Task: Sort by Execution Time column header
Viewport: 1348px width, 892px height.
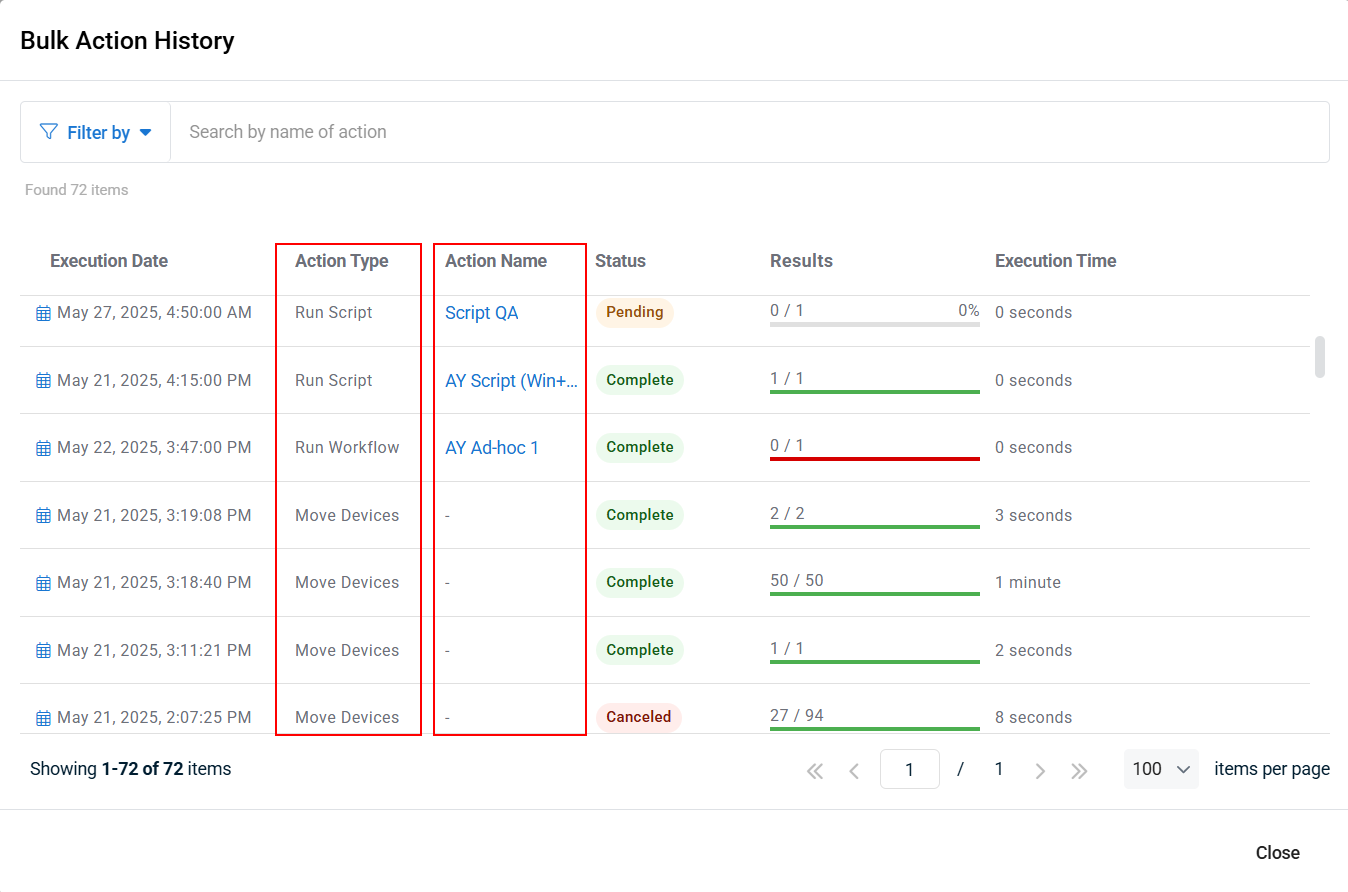Action: 1055,261
